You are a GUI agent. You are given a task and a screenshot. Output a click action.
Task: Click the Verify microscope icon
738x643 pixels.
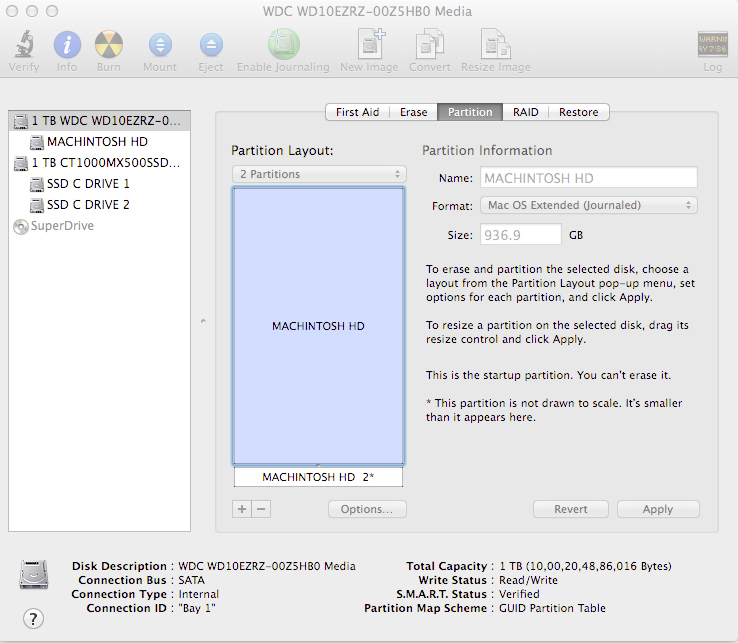tap(24, 44)
